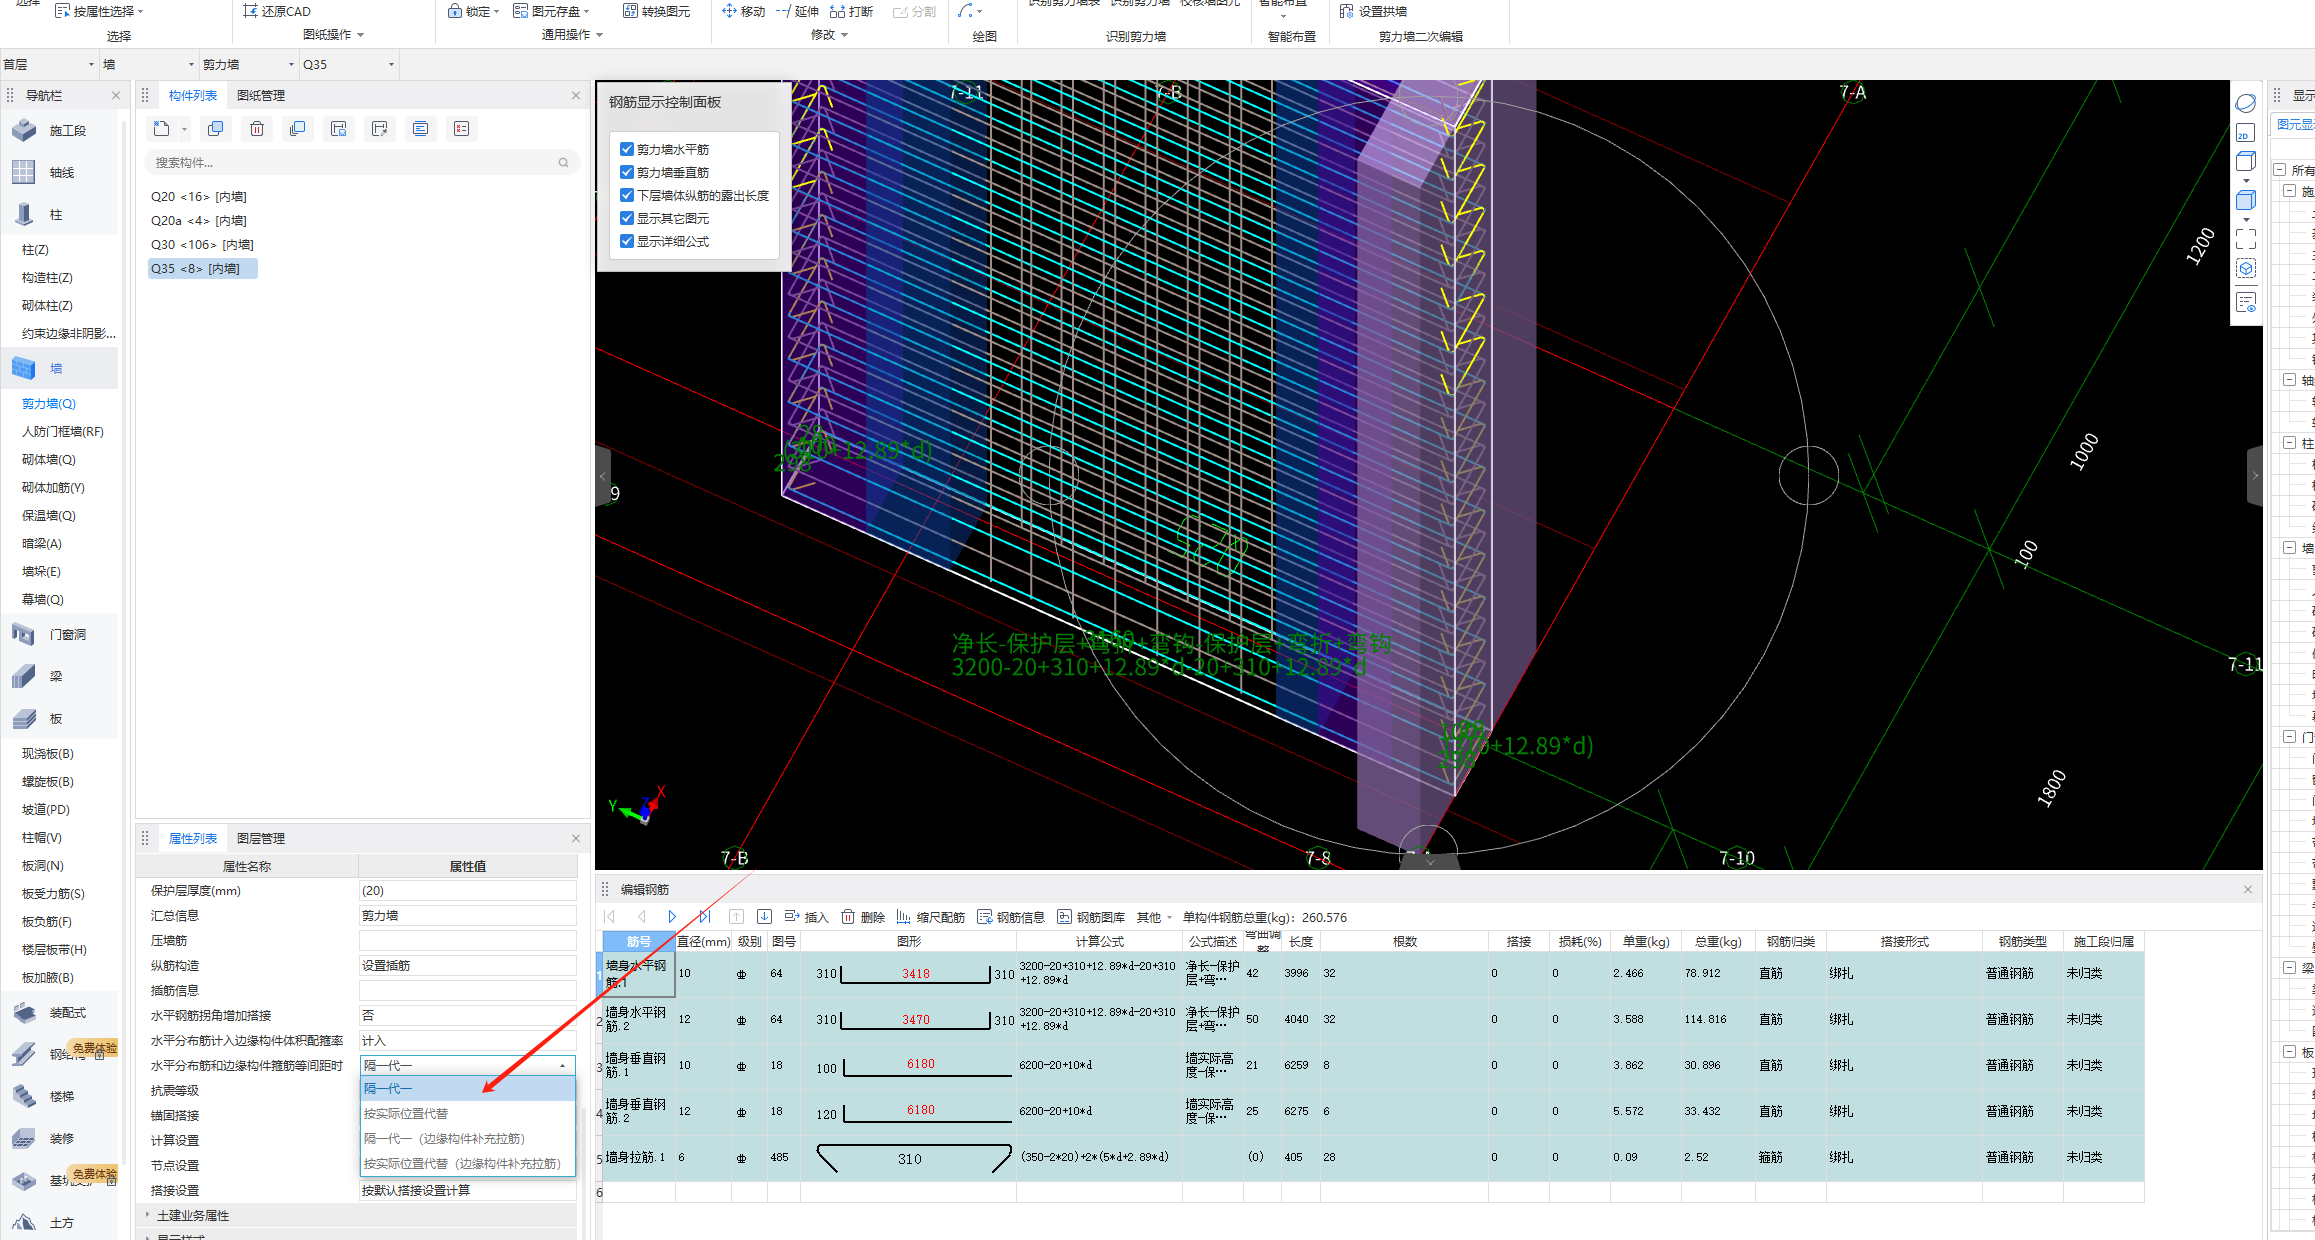This screenshot has width=2315, height=1240.
Task: Click the full-screen zoom extents icon
Action: (2246, 239)
